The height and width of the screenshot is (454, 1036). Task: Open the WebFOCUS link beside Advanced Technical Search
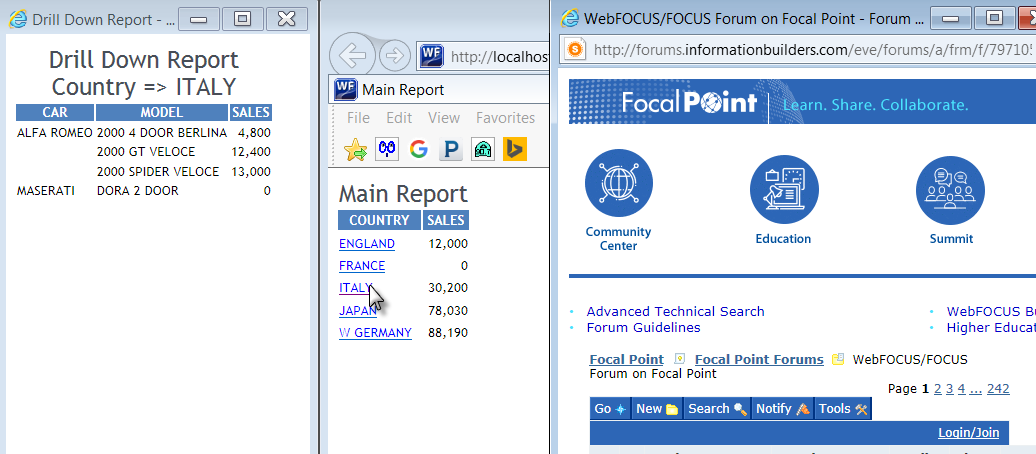991,311
